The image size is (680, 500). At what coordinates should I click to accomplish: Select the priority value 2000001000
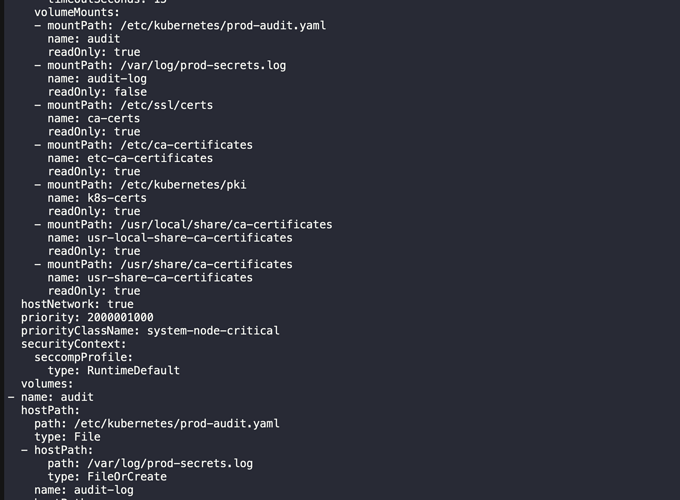(120, 317)
